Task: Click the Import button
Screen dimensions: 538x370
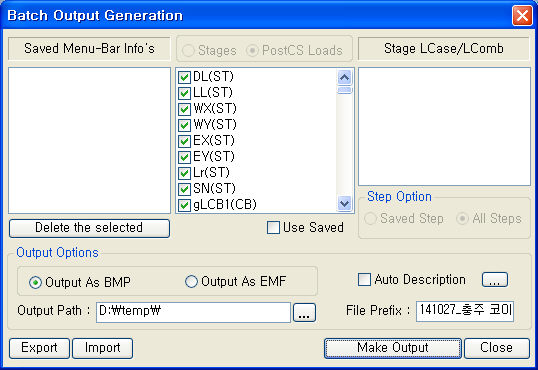Action: [103, 348]
